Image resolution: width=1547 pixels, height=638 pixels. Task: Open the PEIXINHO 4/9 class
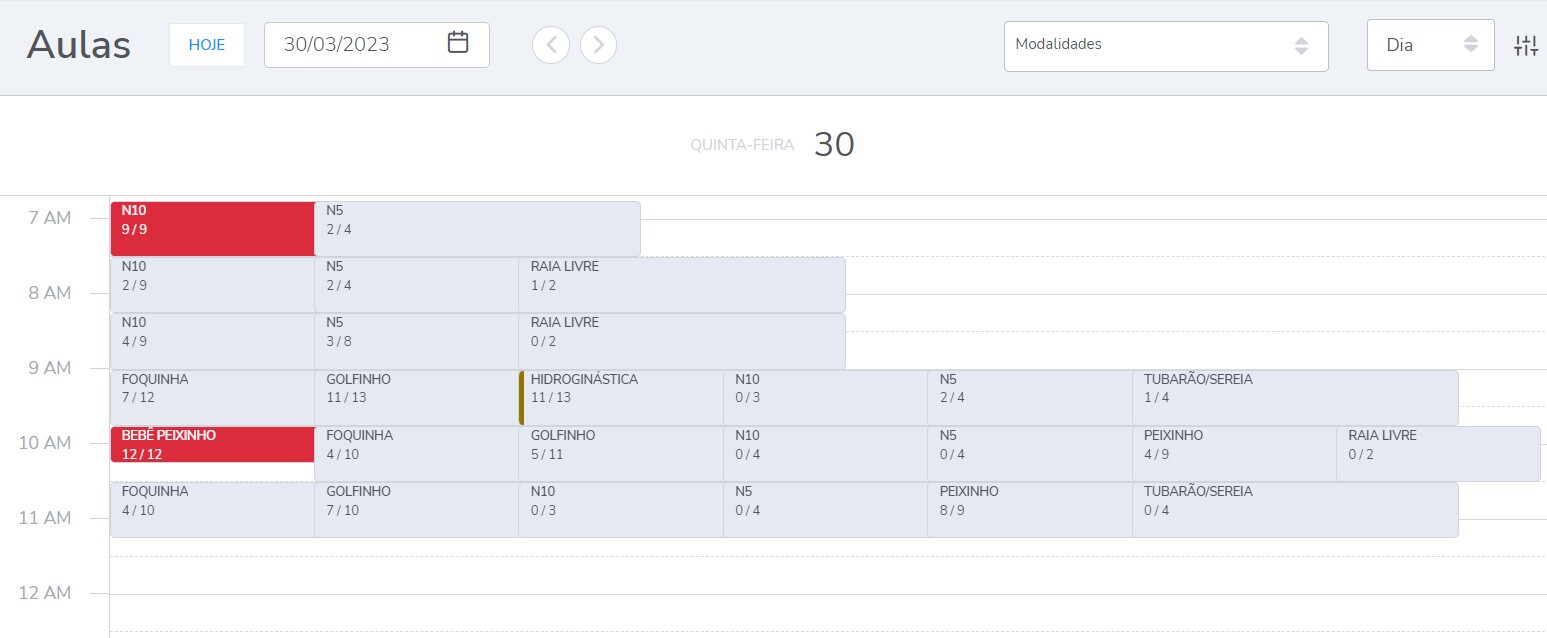pyautogui.click(x=1234, y=454)
